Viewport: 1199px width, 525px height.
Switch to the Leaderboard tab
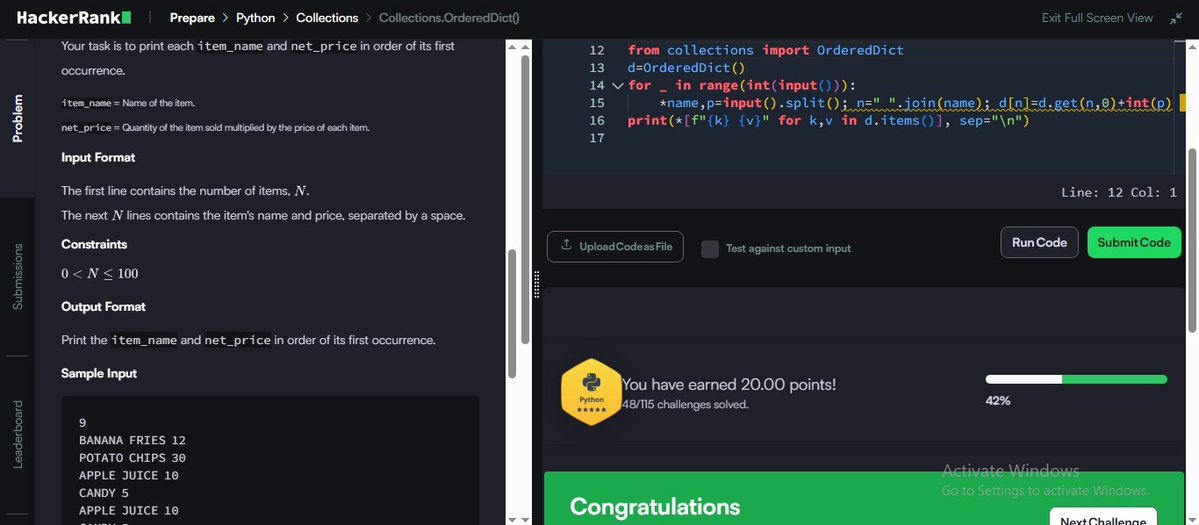pos(18,434)
